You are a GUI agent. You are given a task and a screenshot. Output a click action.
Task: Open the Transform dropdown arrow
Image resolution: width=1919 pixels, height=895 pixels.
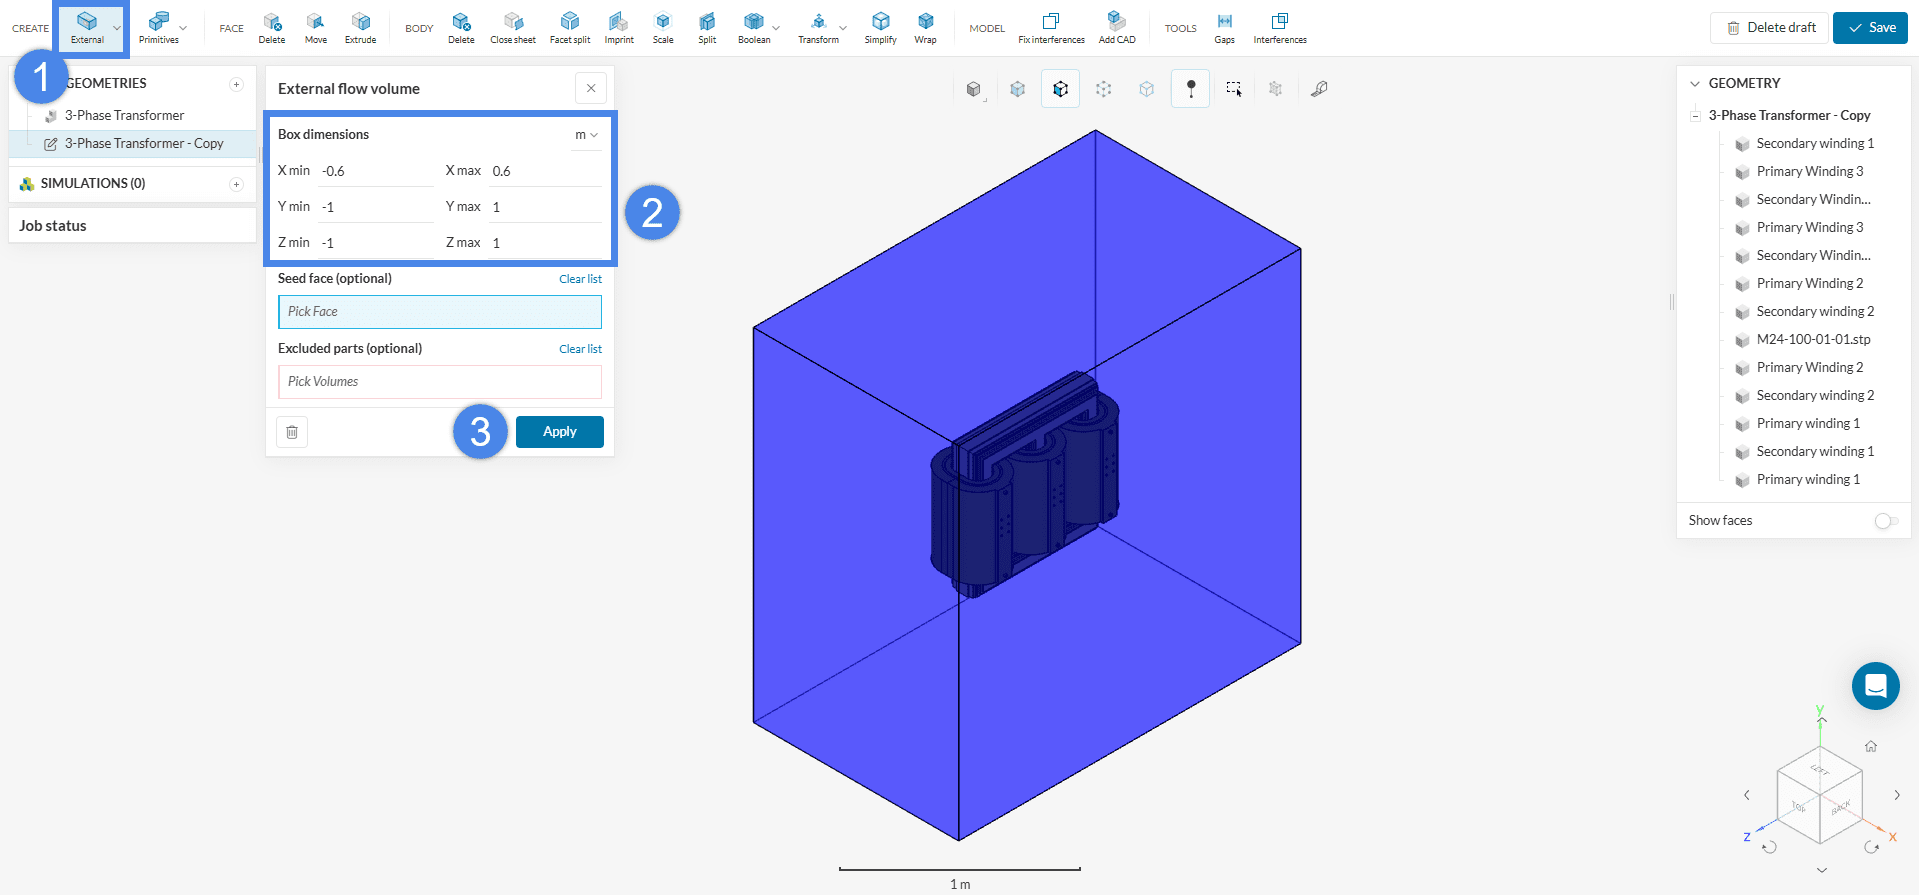coord(843,28)
